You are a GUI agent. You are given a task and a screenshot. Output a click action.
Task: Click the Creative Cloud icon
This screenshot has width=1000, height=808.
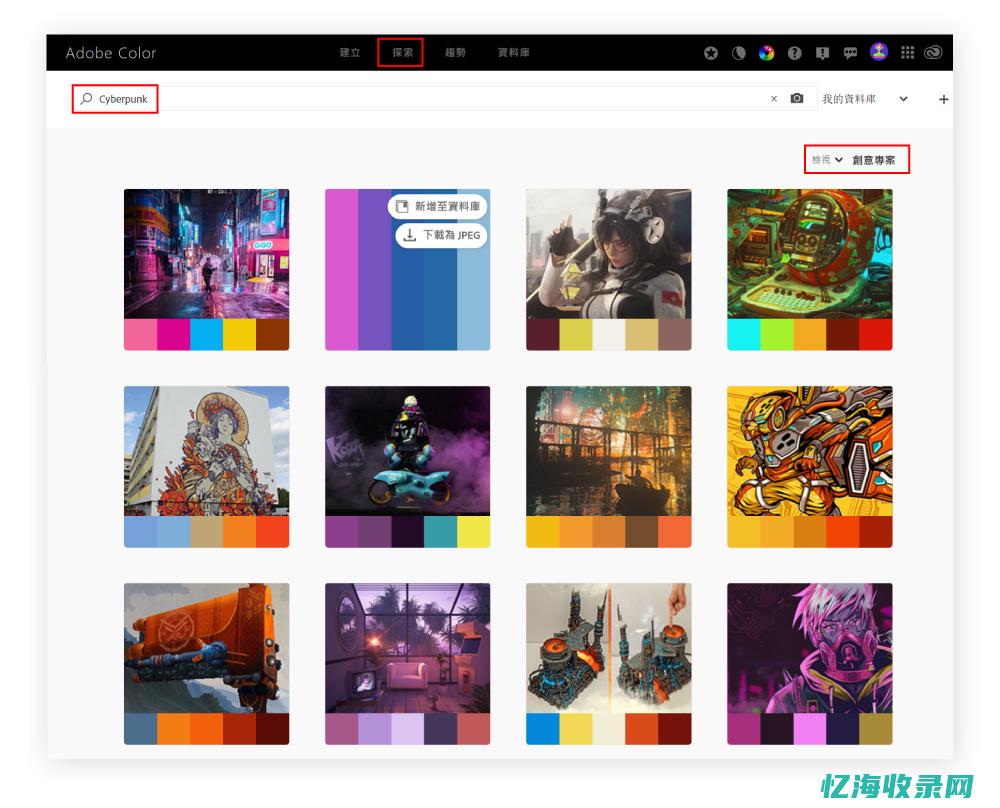coord(933,53)
